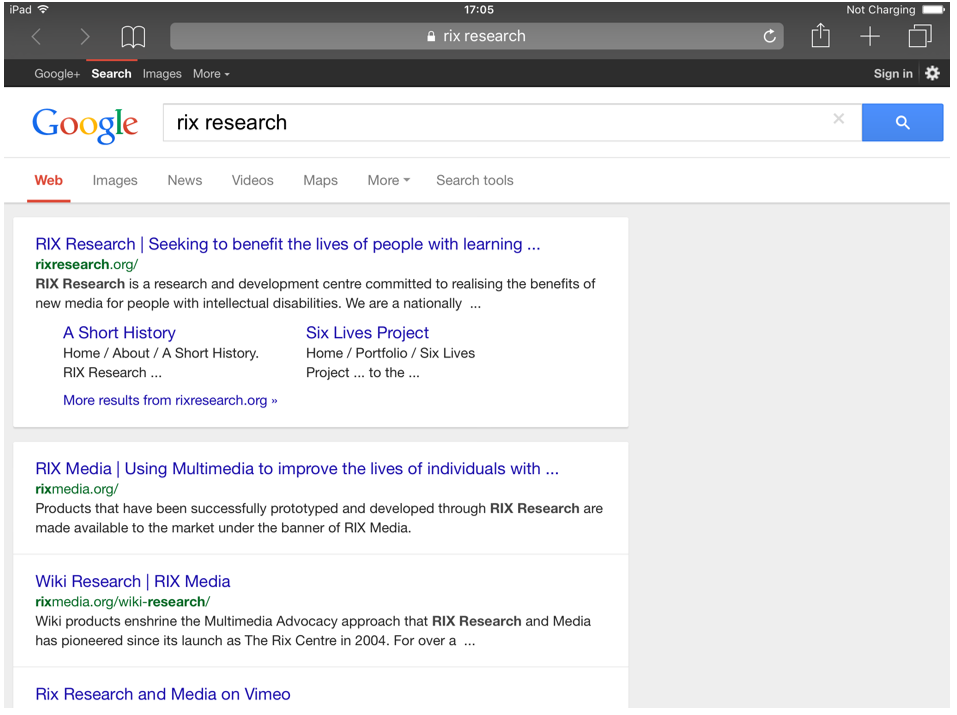Tap the 17:05 clock in status bar

coord(478,10)
